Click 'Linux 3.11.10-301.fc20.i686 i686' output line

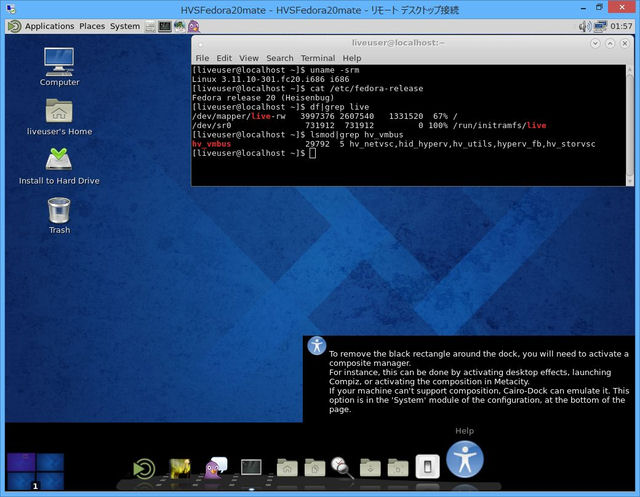[x=271, y=79]
